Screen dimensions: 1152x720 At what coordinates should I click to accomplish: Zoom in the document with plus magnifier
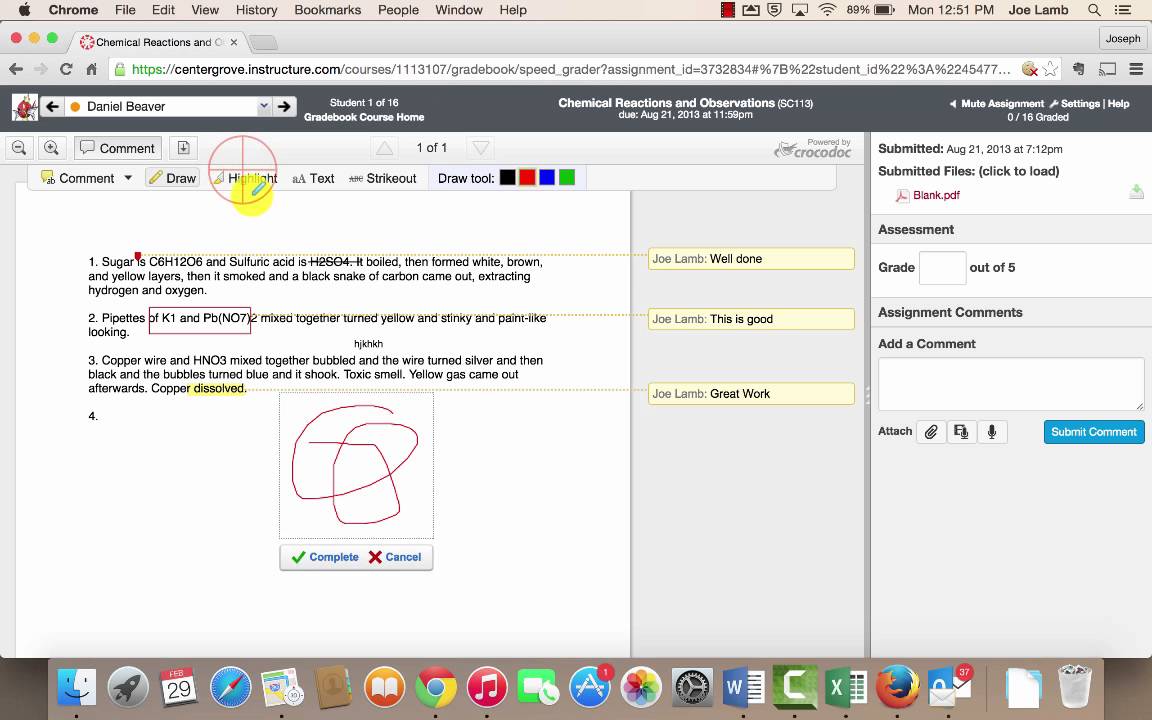point(51,148)
